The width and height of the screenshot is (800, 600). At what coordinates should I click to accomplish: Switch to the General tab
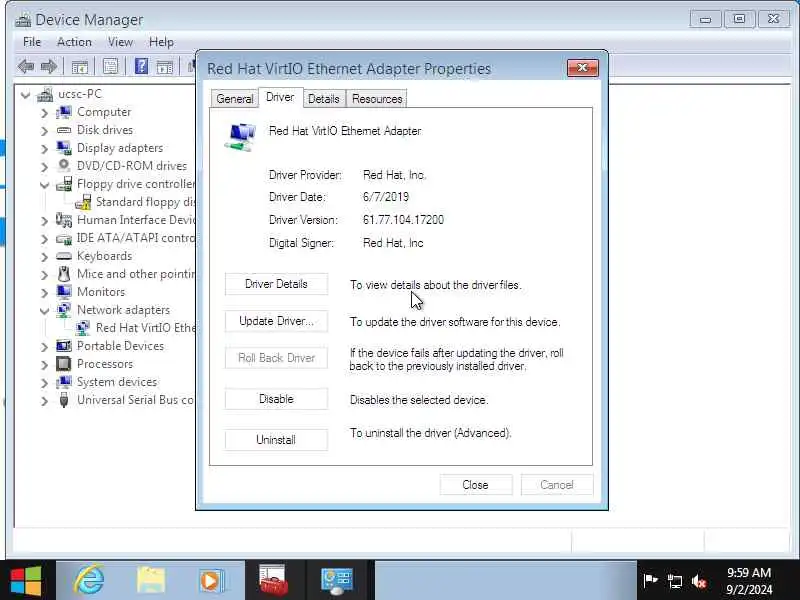[235, 98]
